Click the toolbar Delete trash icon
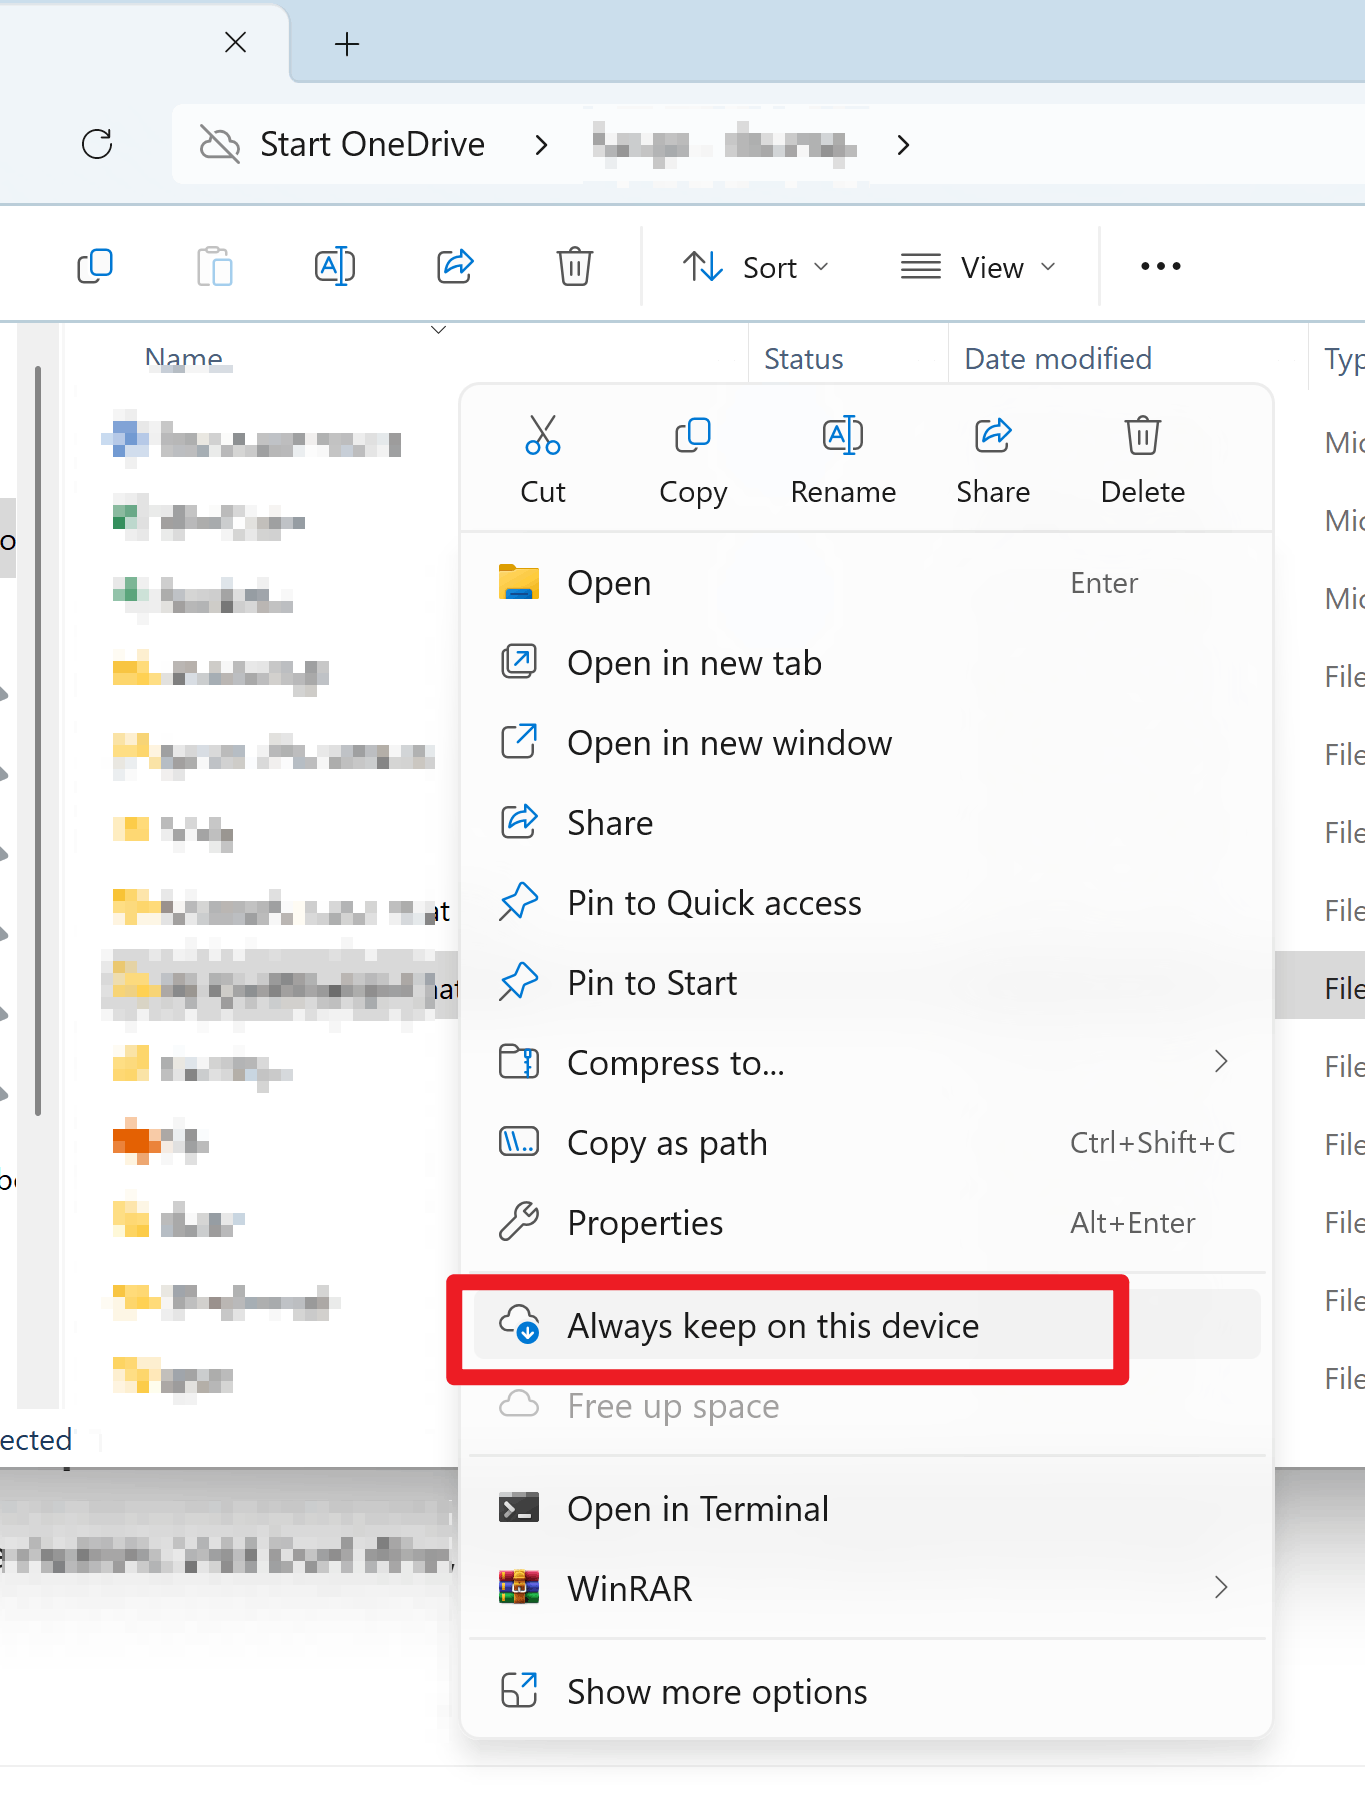1365x1803 pixels. click(575, 266)
